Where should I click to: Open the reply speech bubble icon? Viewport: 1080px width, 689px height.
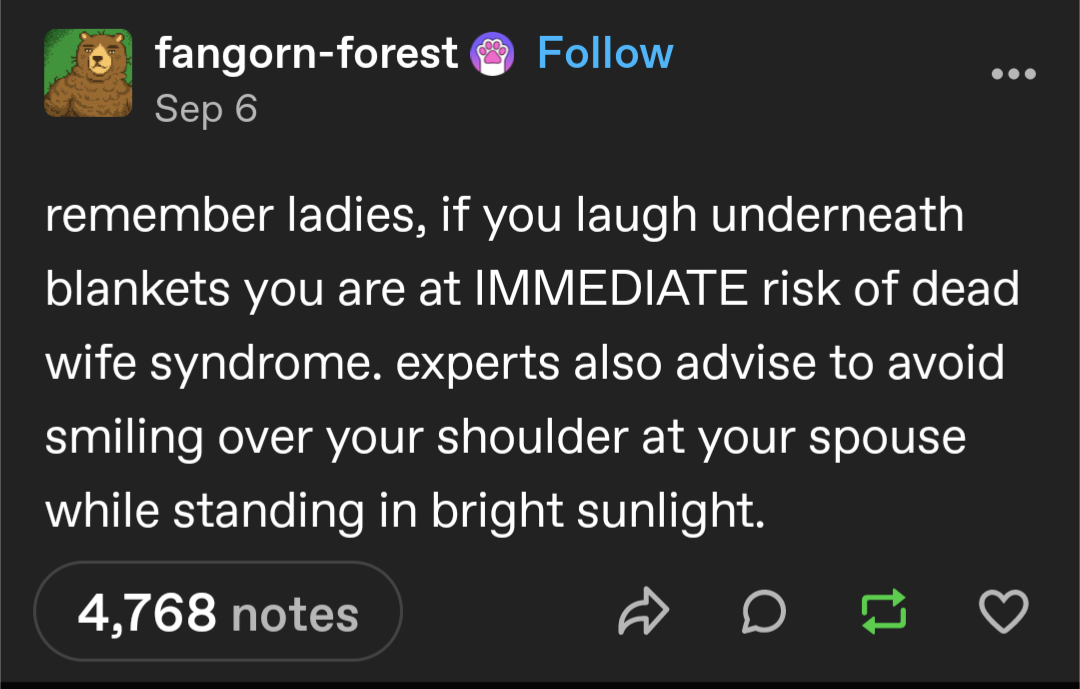(764, 611)
